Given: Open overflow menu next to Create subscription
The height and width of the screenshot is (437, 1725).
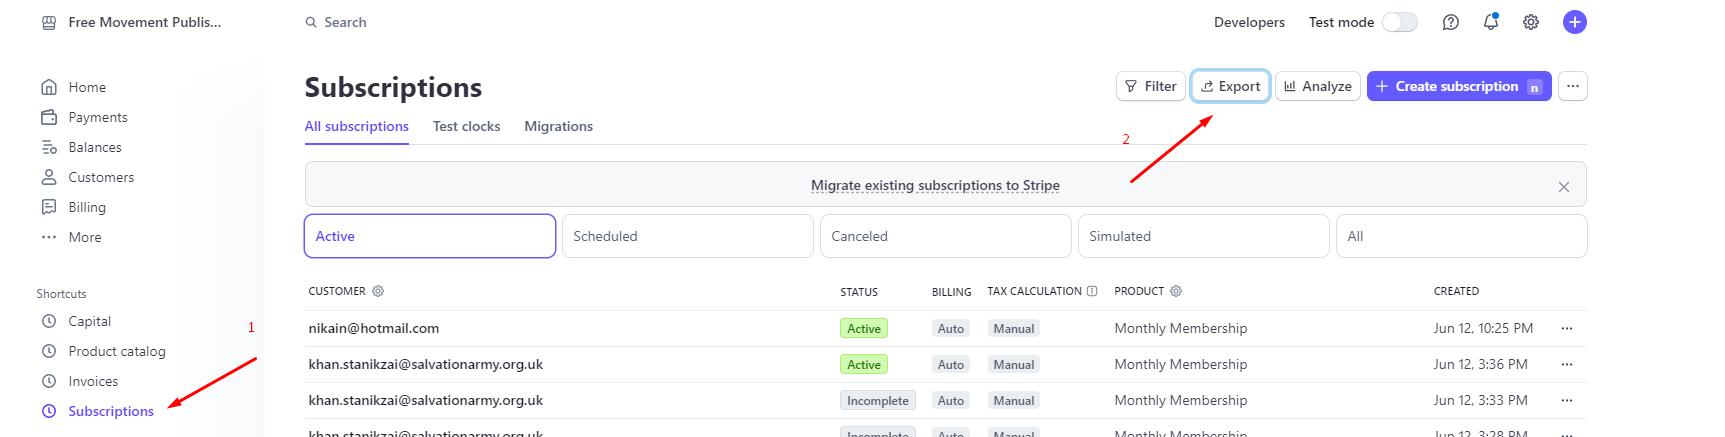Looking at the screenshot, I should [1572, 86].
